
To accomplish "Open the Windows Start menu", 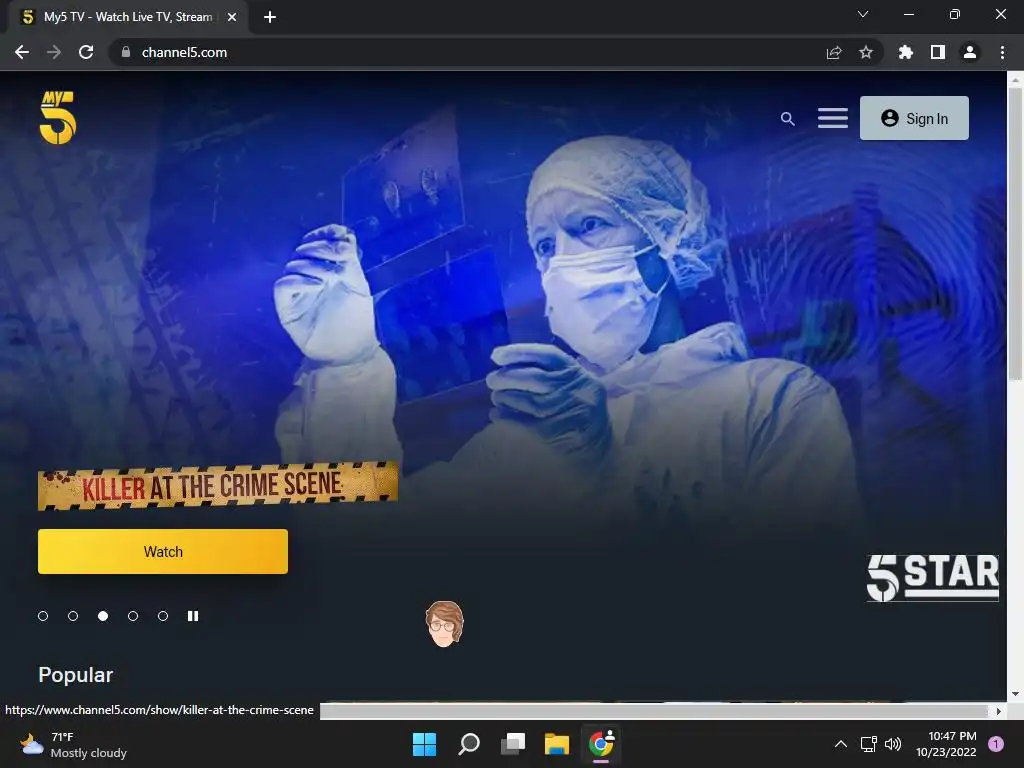I will pyautogui.click(x=424, y=744).
